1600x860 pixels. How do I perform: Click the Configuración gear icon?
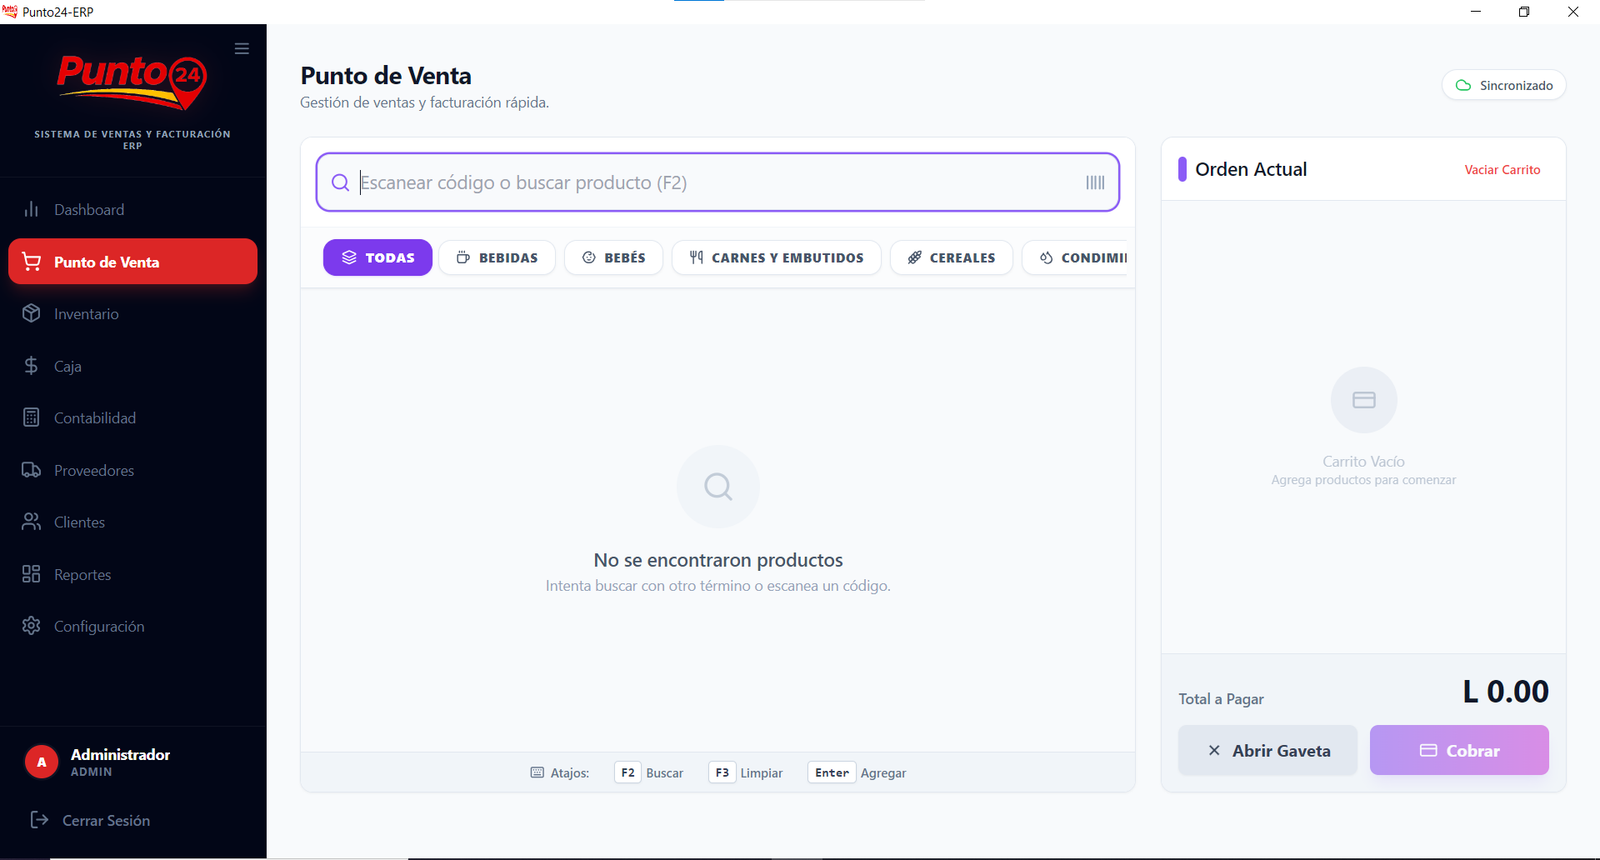pyautogui.click(x=31, y=626)
